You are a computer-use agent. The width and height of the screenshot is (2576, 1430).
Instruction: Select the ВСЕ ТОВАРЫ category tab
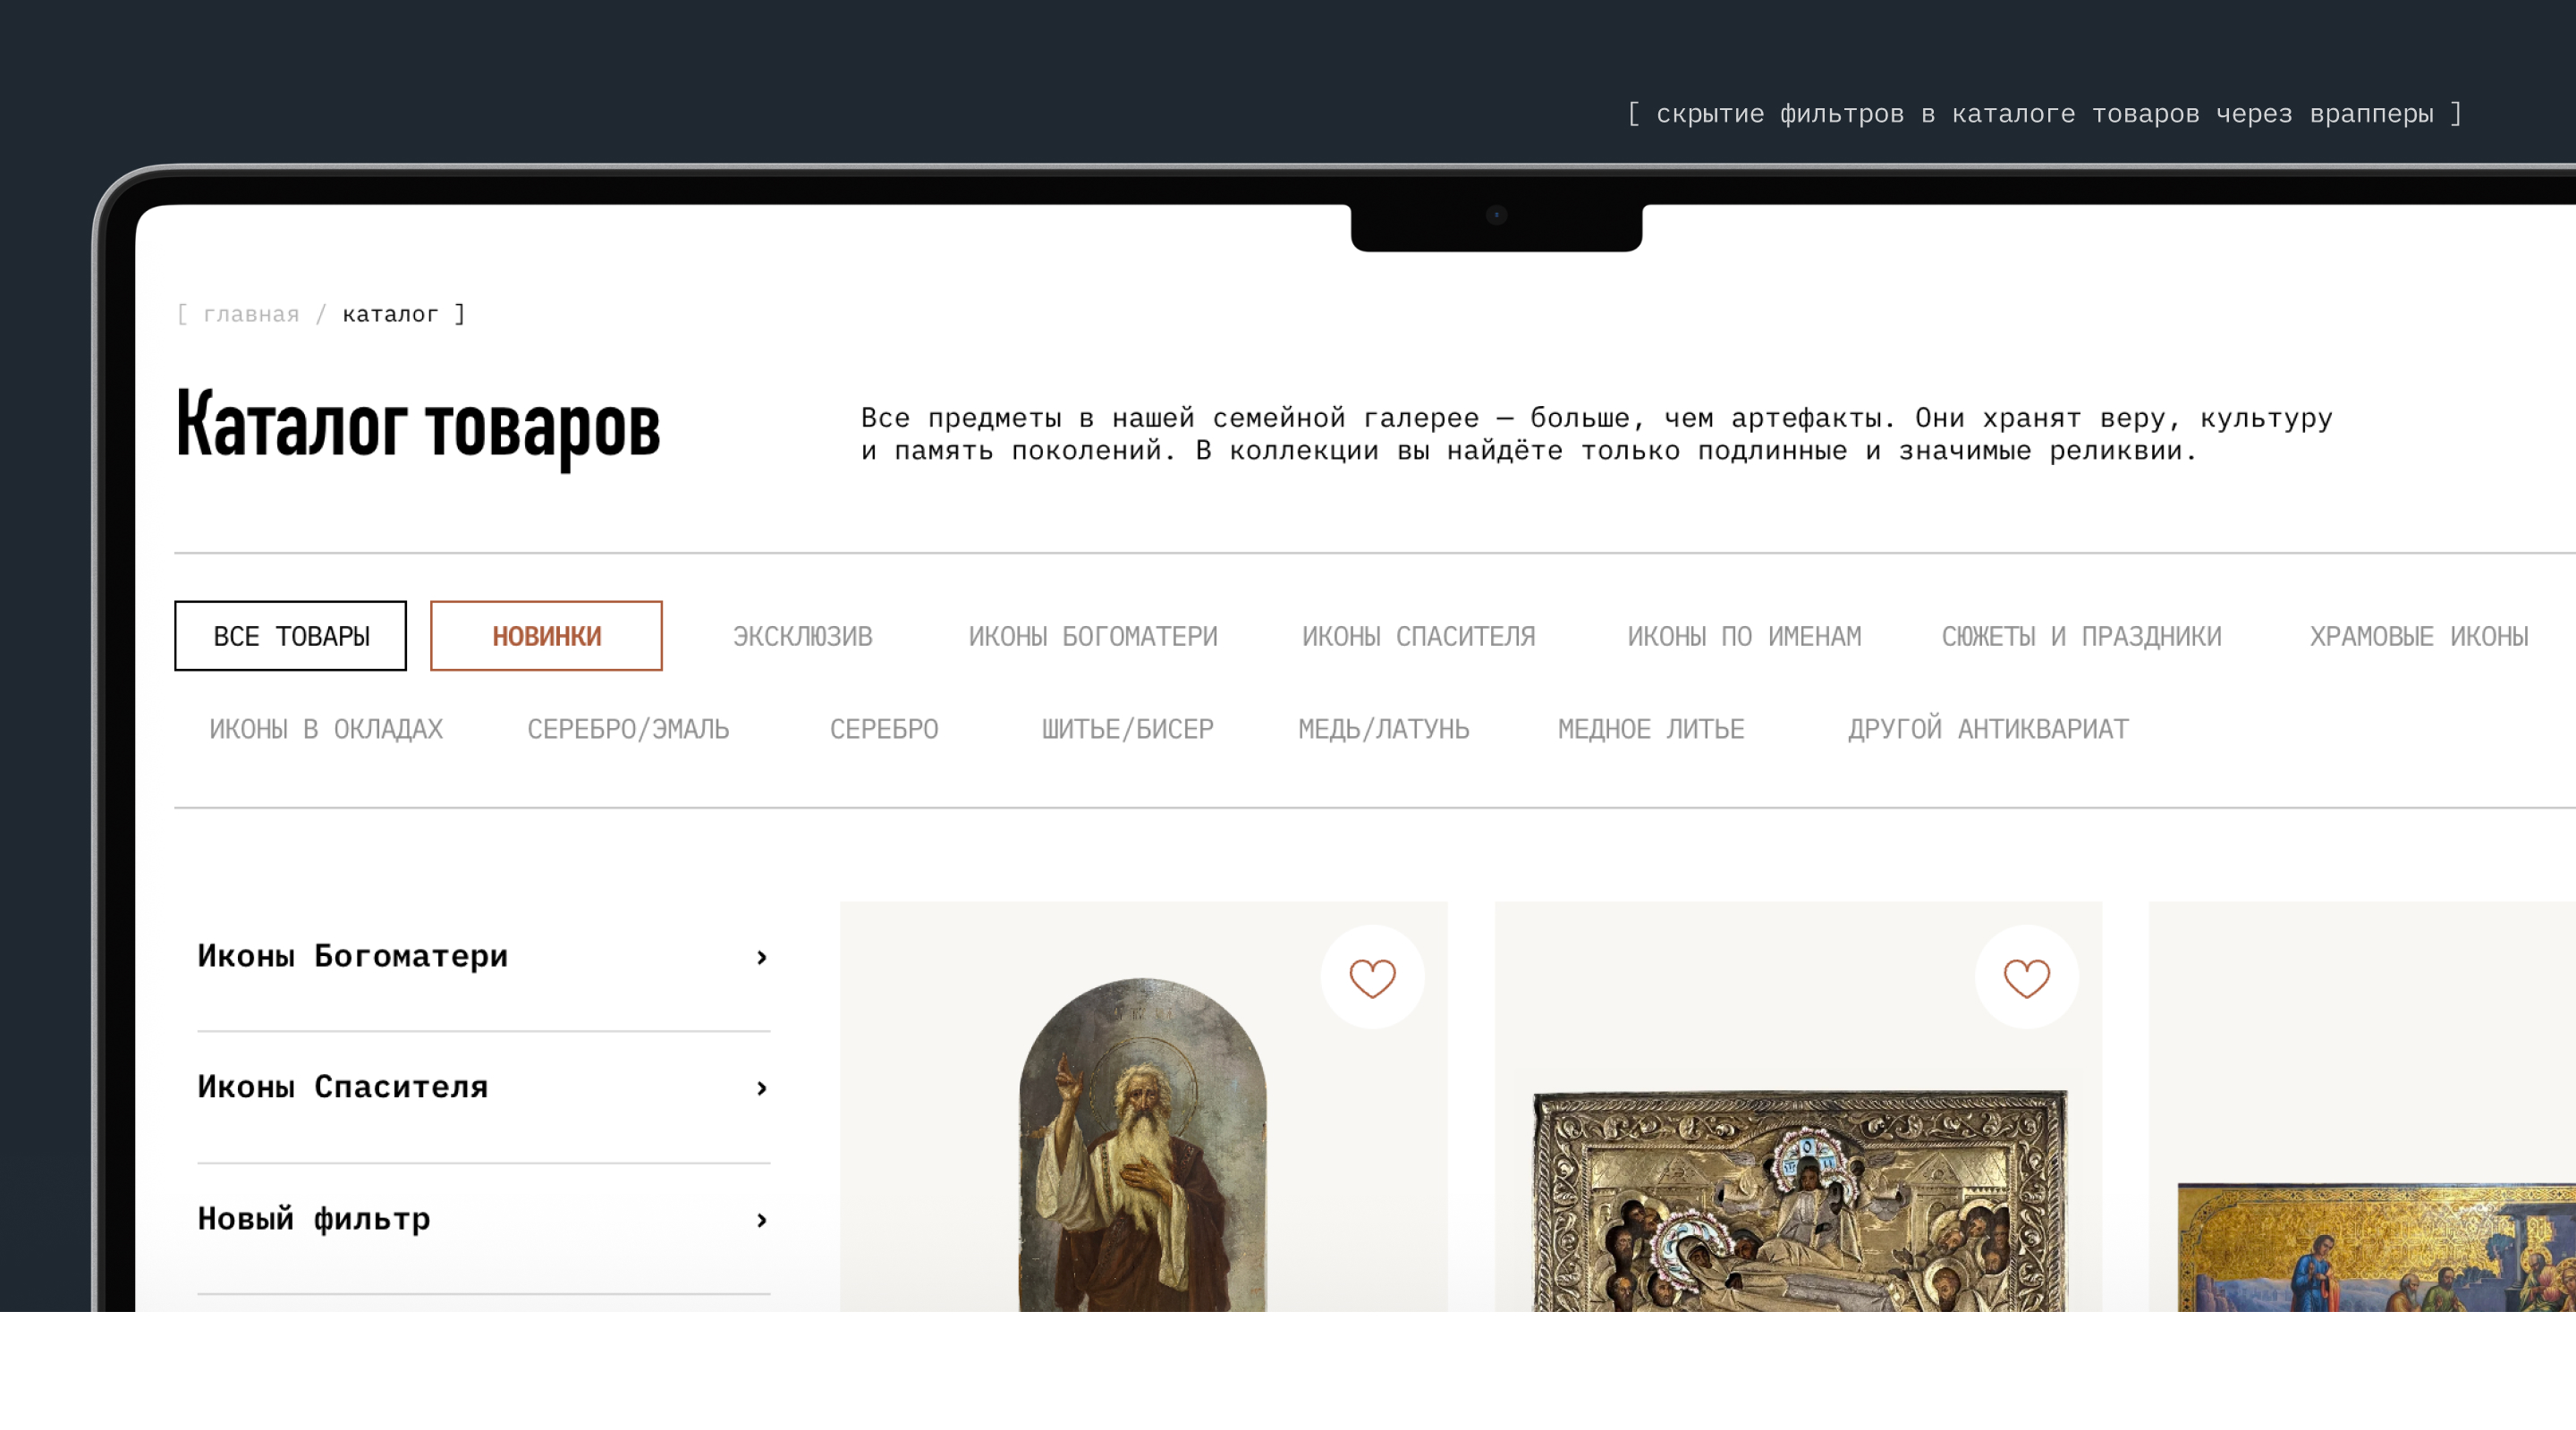coord(291,636)
